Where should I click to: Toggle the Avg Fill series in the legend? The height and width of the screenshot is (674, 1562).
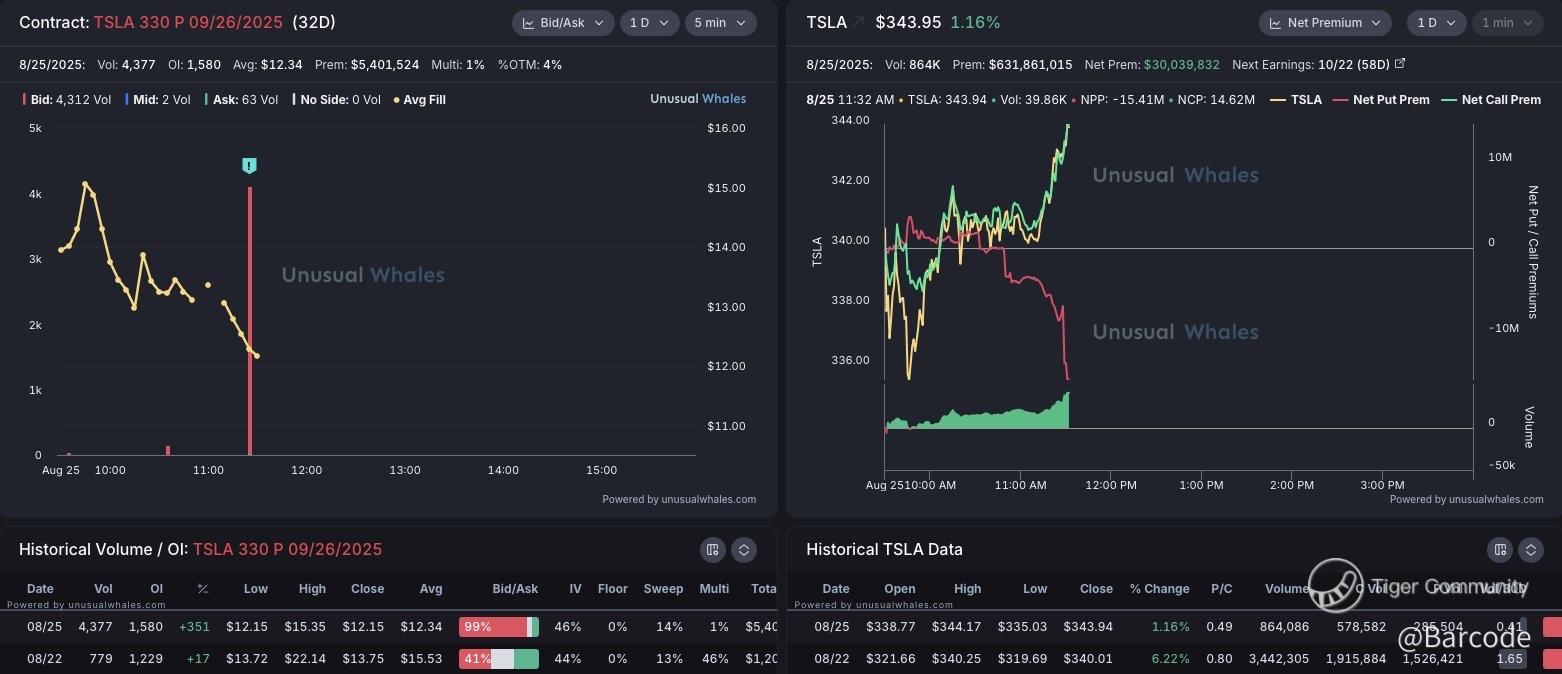[x=423, y=99]
